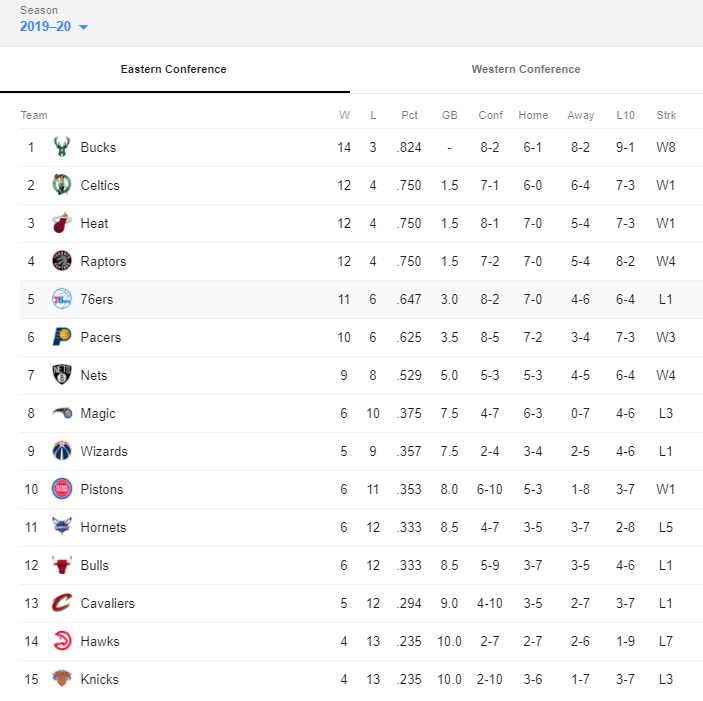Open the Season 2019–20 dropdown
The image size is (703, 701).
(54, 26)
